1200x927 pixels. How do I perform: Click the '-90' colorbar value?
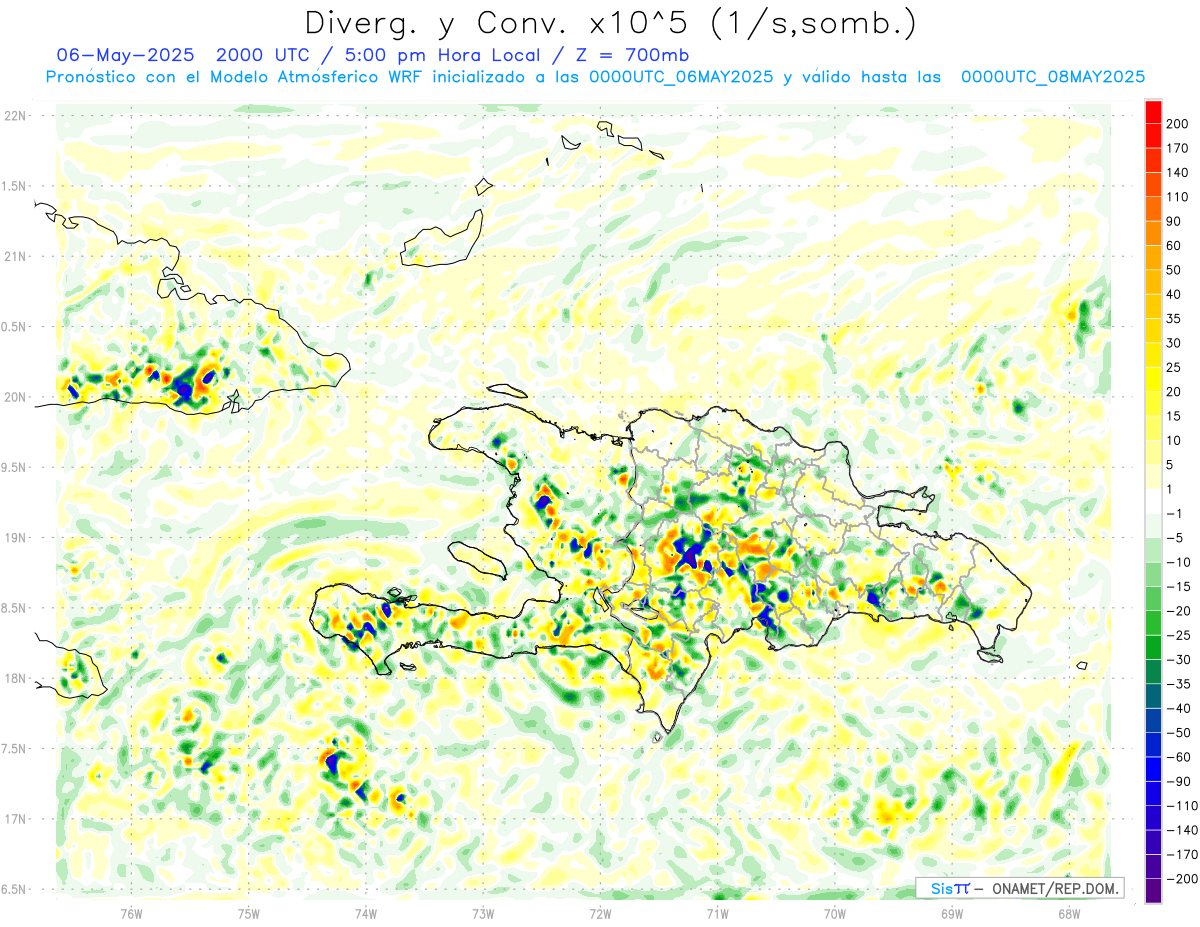pyautogui.click(x=1179, y=782)
